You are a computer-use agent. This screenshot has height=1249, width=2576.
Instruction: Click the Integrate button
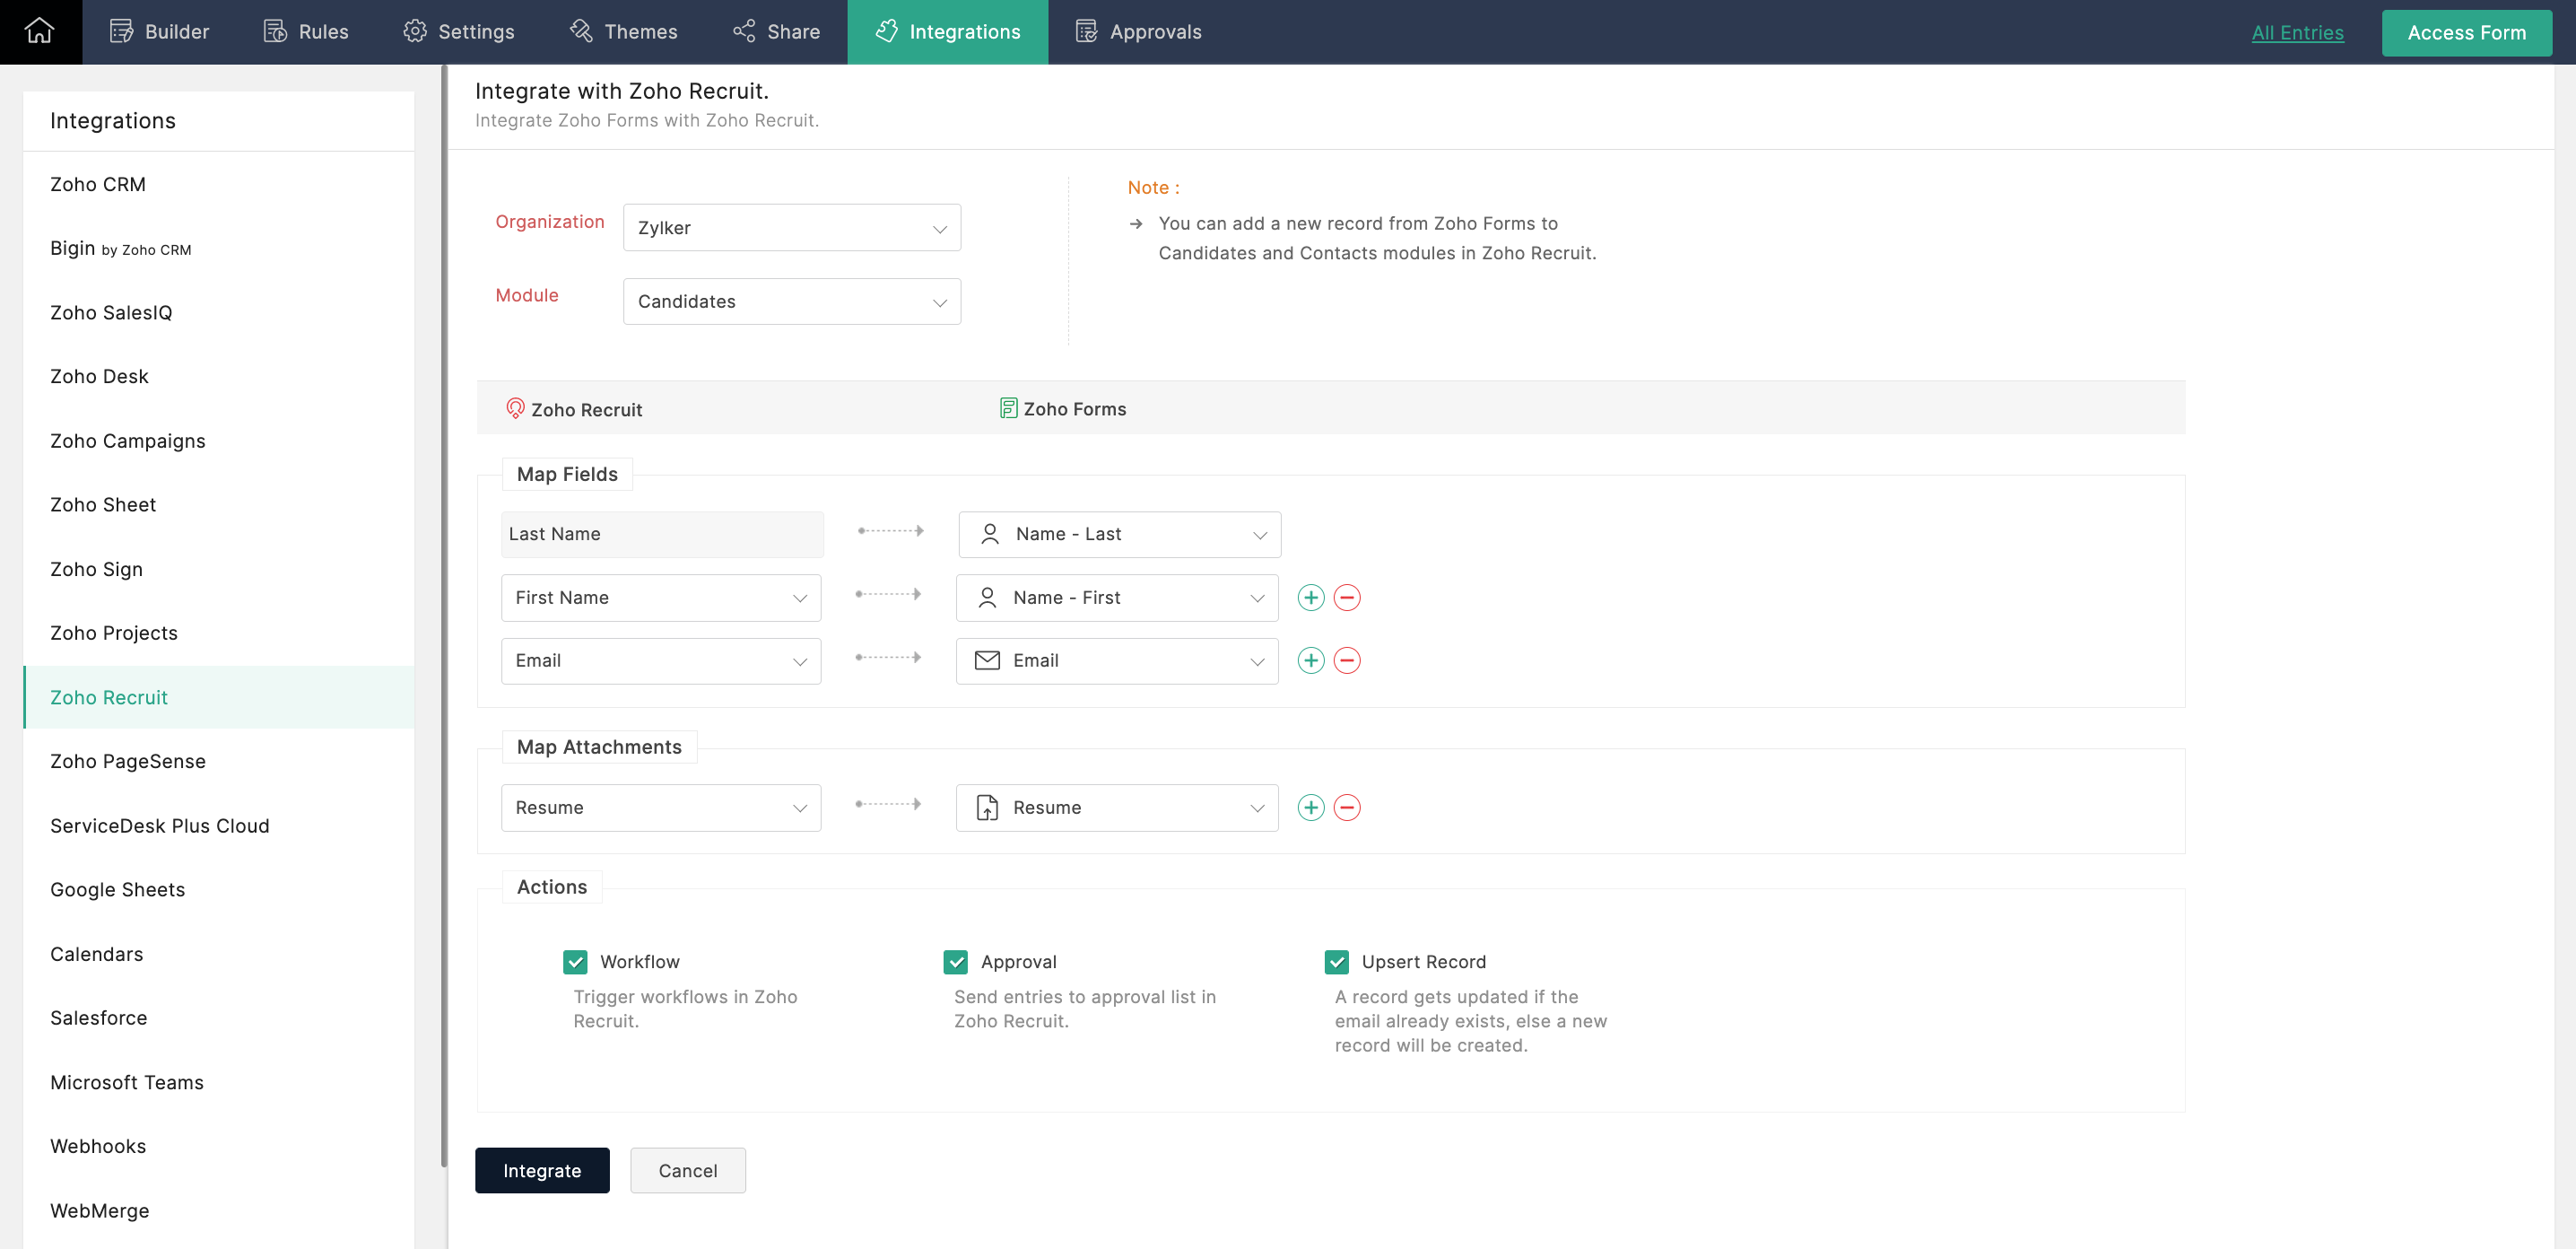[x=542, y=1170]
